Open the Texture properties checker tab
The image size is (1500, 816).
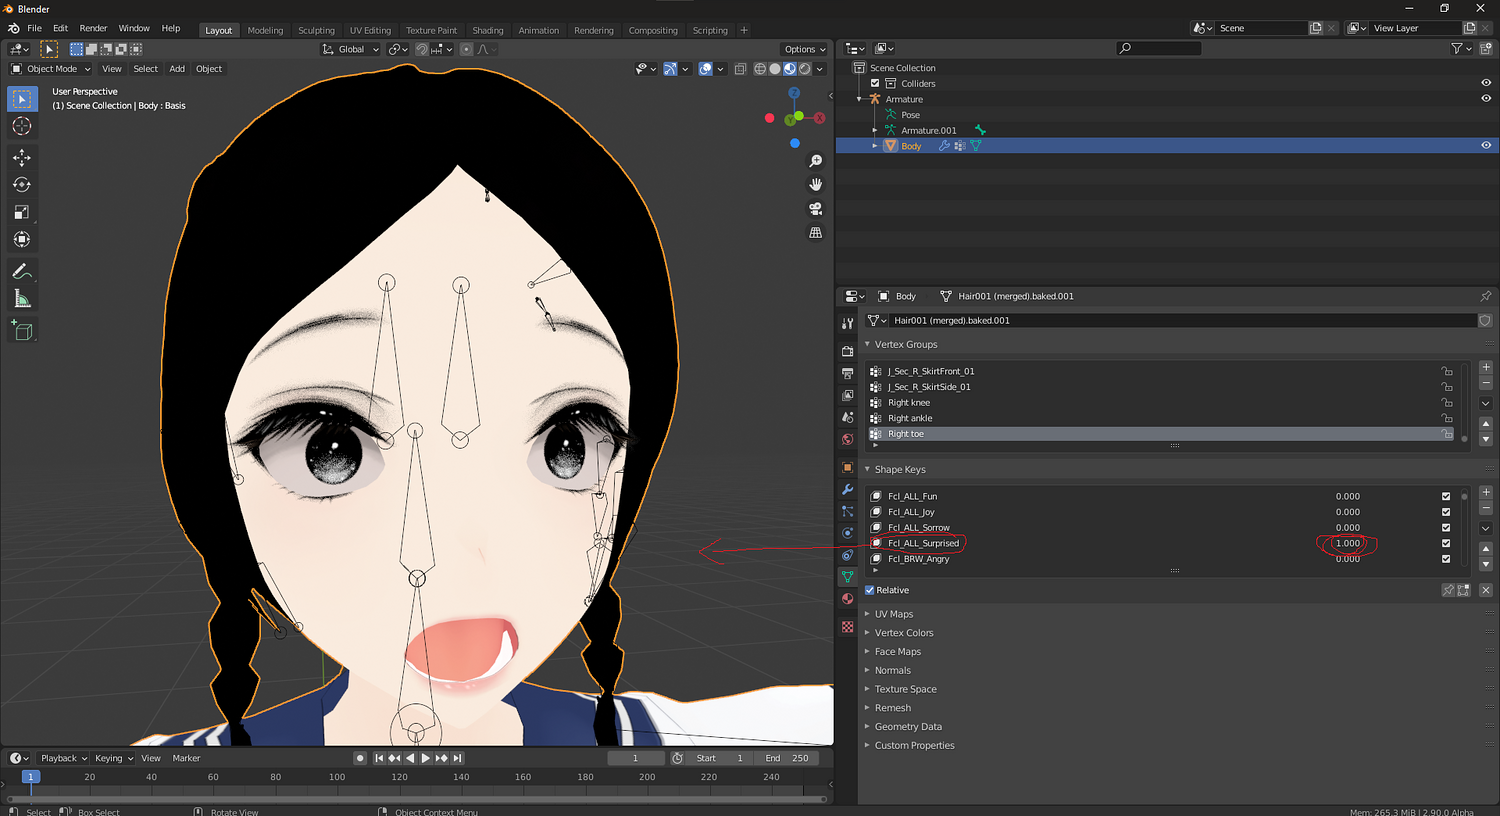[x=848, y=627]
